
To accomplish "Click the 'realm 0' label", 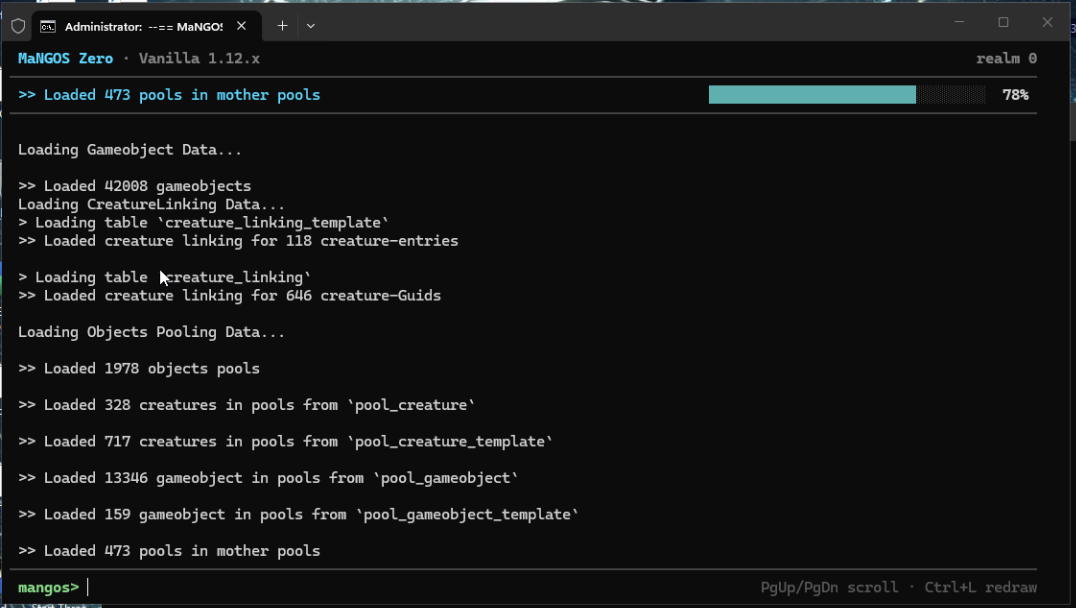I will coord(1006,58).
